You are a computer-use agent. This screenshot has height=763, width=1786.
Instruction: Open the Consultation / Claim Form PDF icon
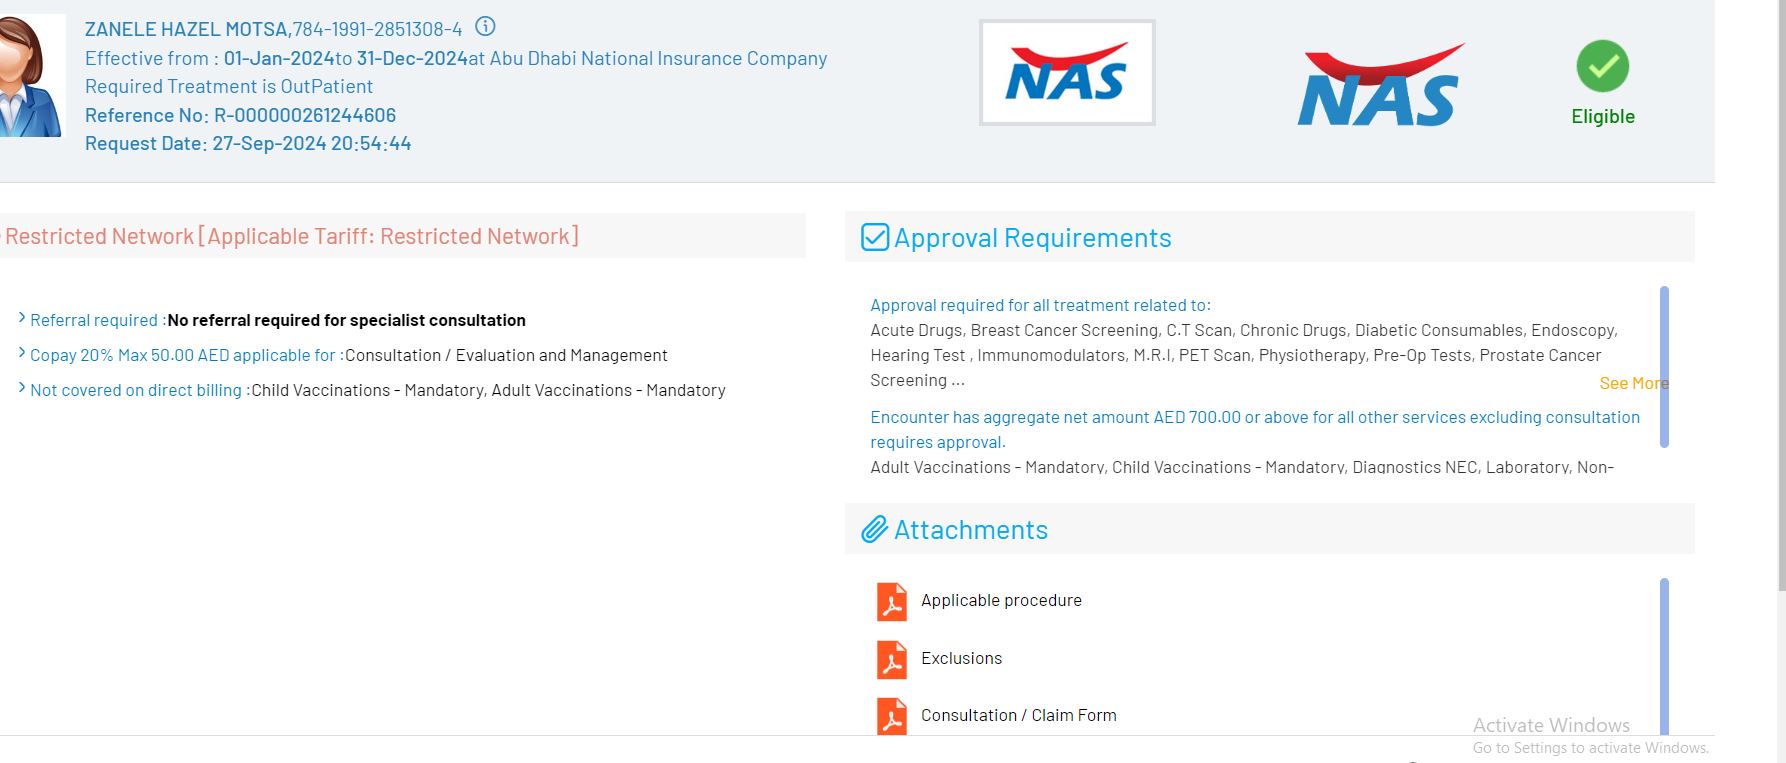pos(891,716)
